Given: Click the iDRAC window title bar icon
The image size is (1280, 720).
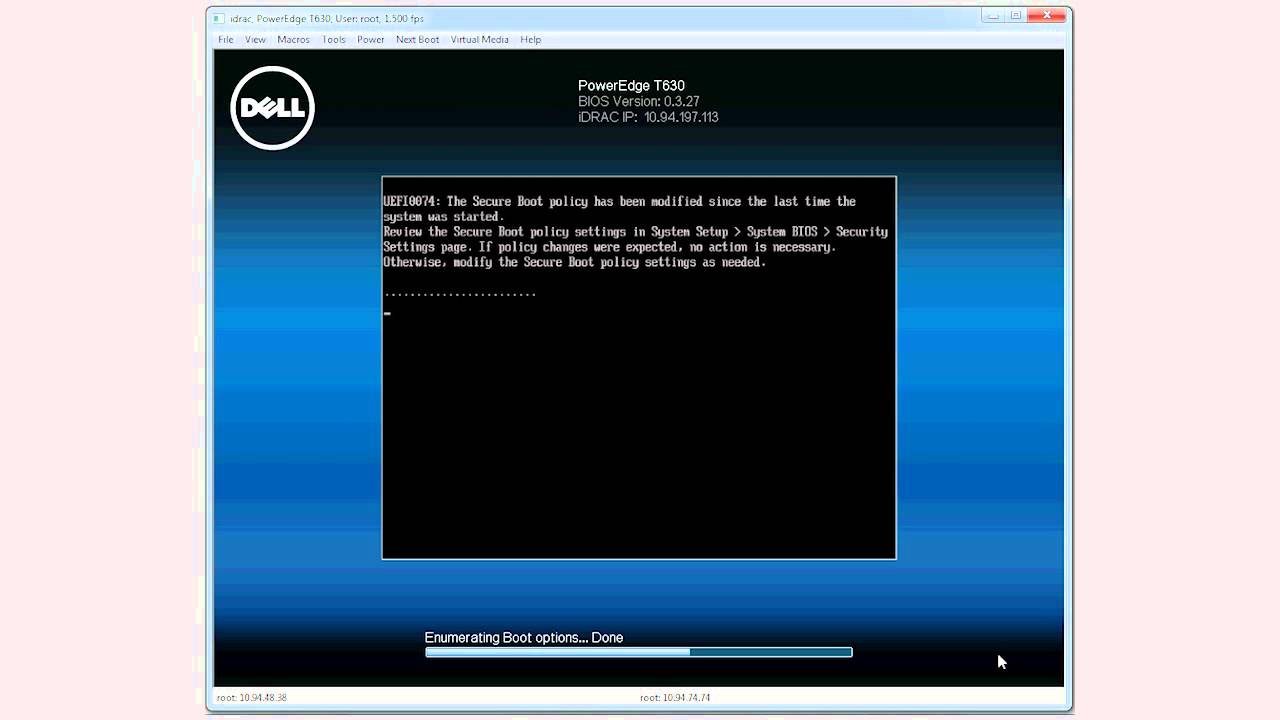Looking at the screenshot, I should pos(218,18).
